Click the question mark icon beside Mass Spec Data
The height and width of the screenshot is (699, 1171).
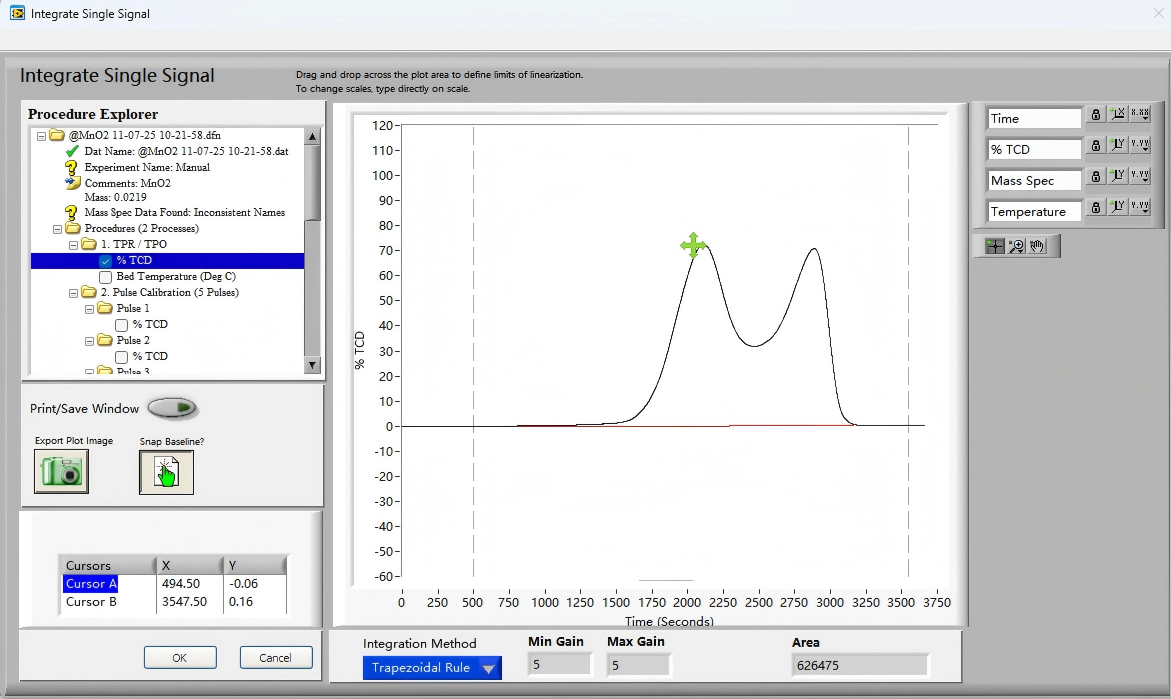72,213
